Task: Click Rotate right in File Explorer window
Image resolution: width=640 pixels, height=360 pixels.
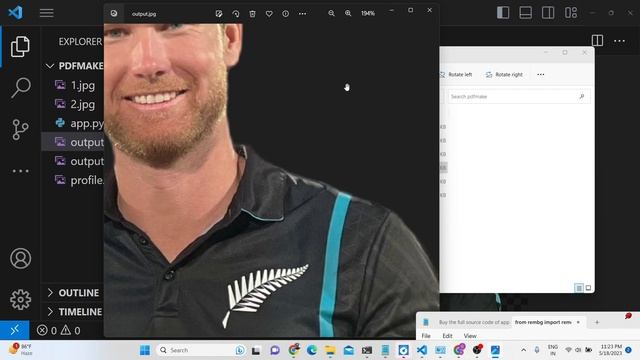Action: [504, 75]
